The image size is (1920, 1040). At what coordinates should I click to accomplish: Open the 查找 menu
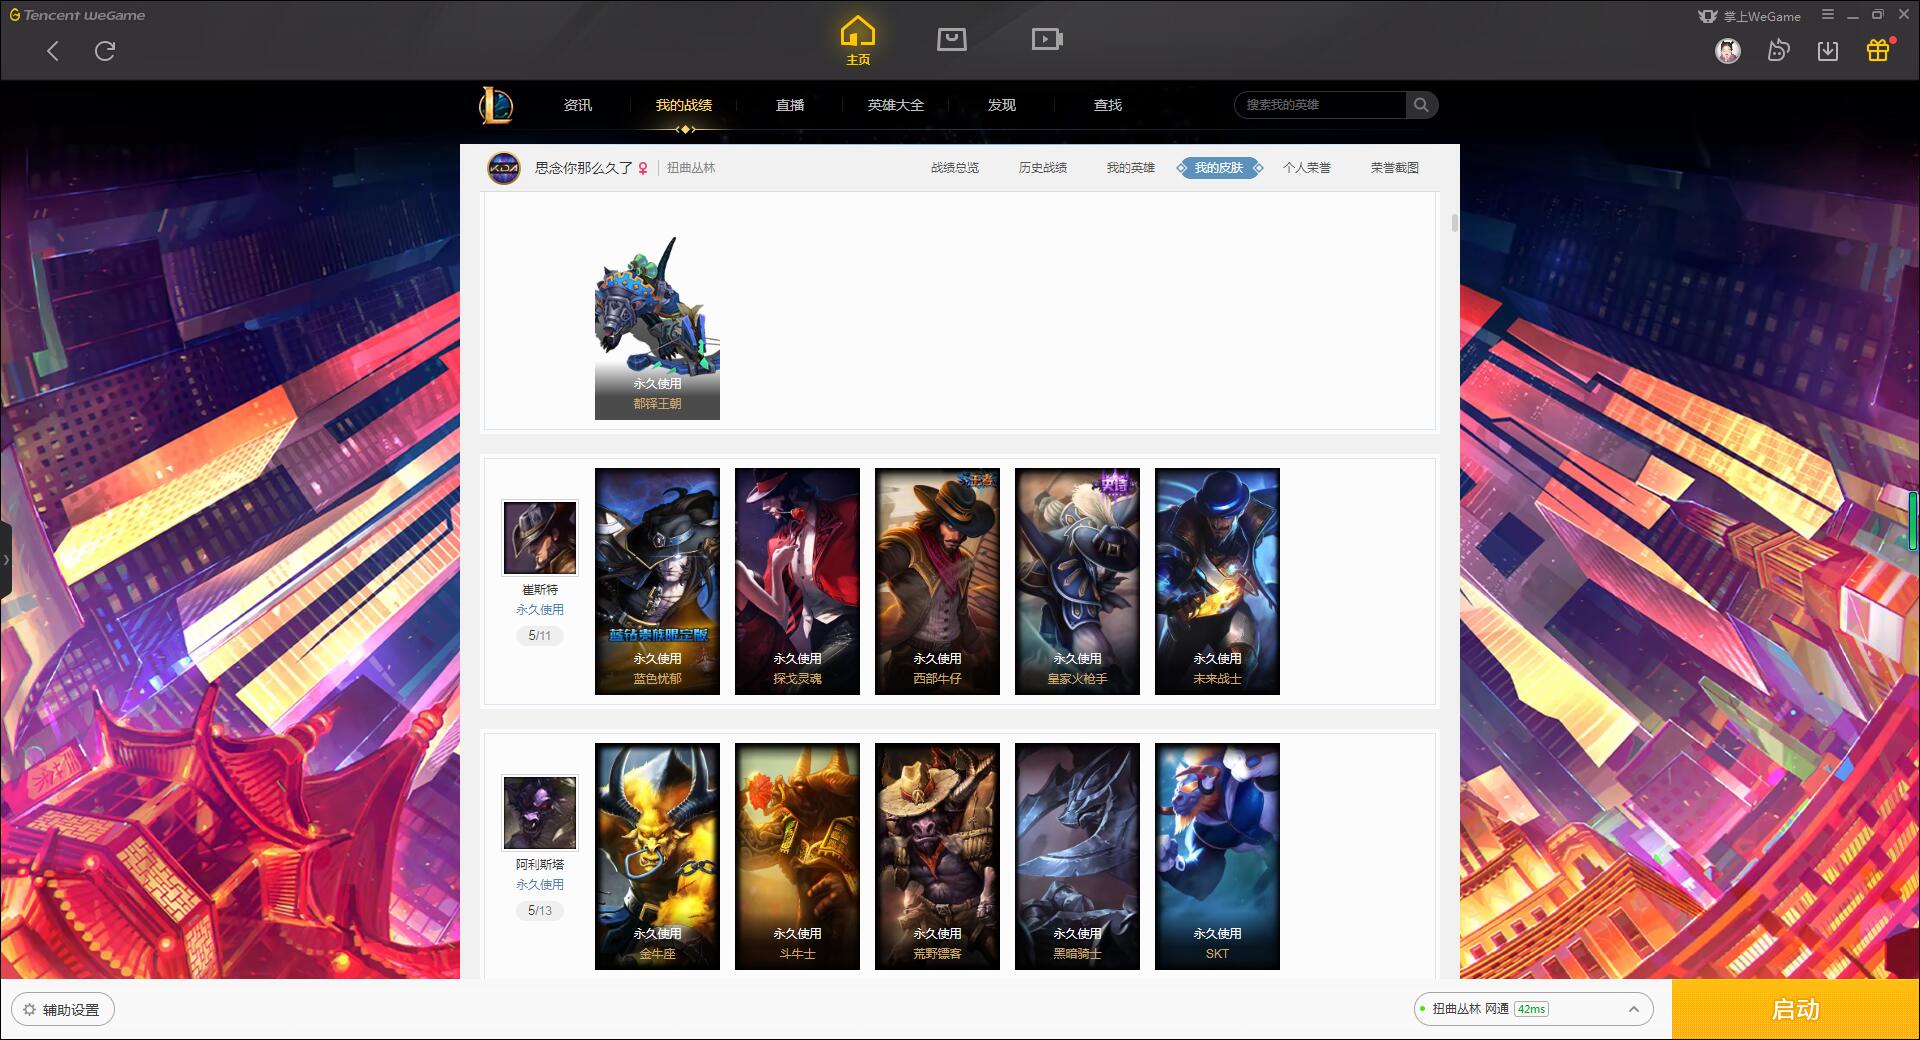pyautogui.click(x=1108, y=105)
